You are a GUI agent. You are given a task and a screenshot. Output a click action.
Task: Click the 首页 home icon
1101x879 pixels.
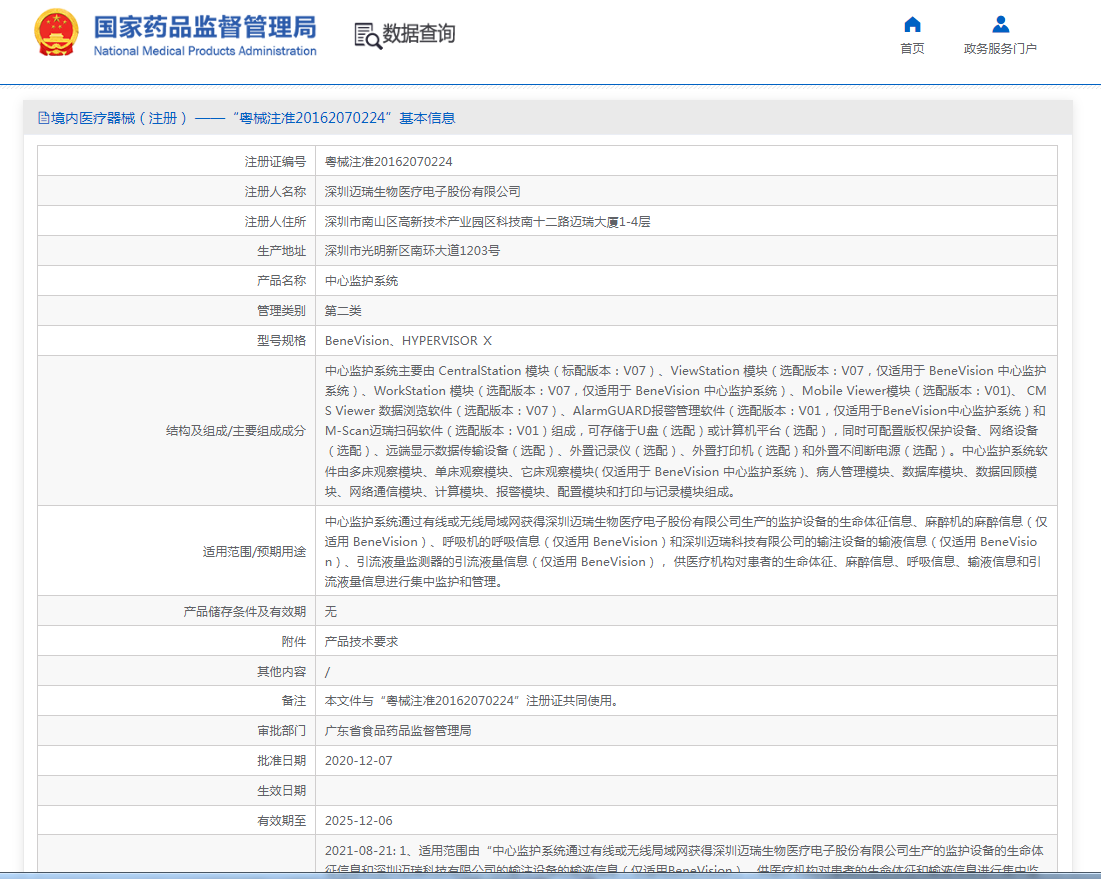point(912,25)
